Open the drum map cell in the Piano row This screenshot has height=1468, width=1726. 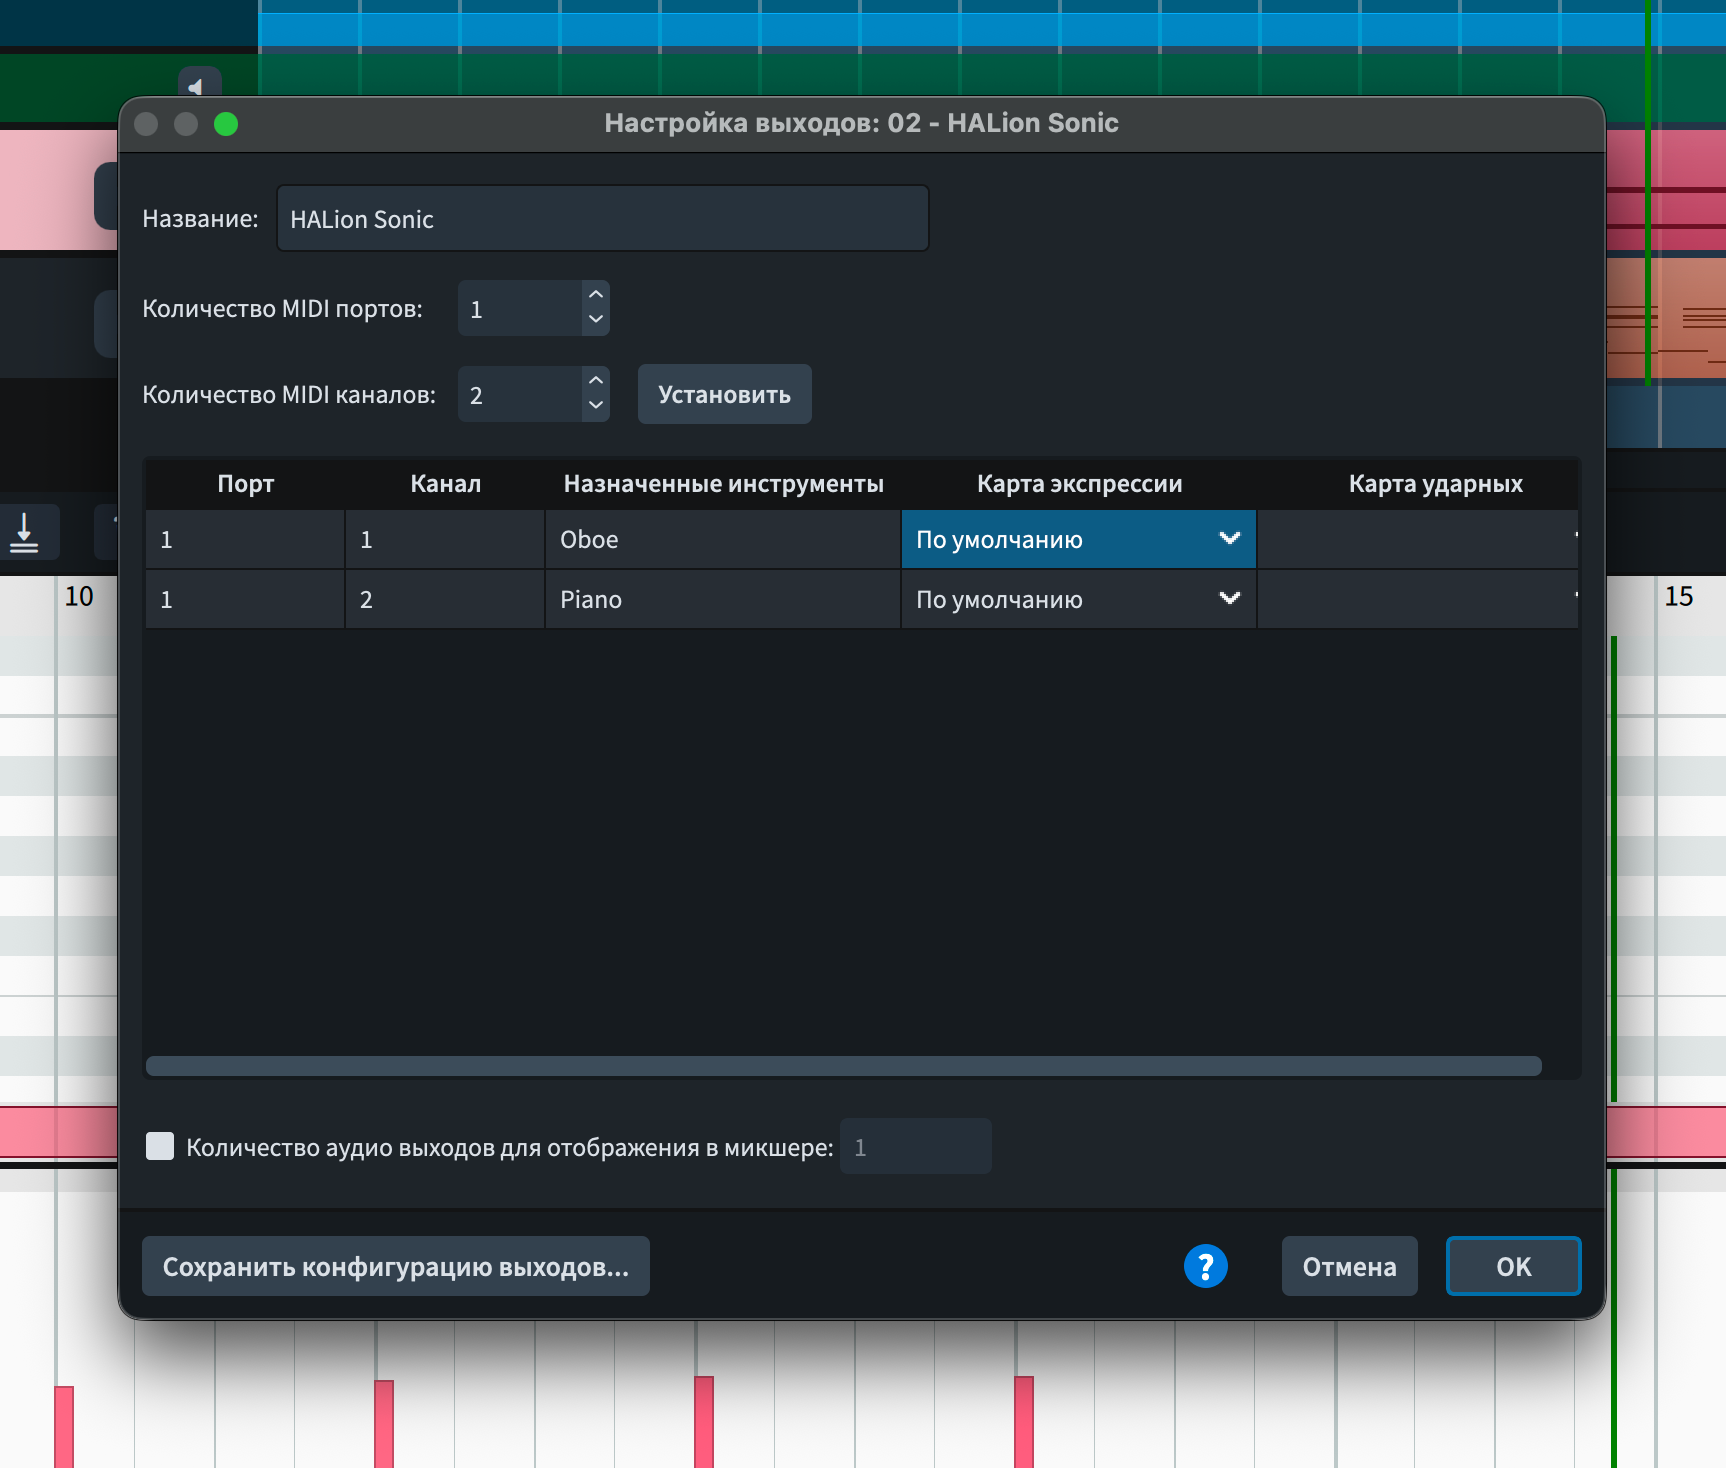point(1417,599)
